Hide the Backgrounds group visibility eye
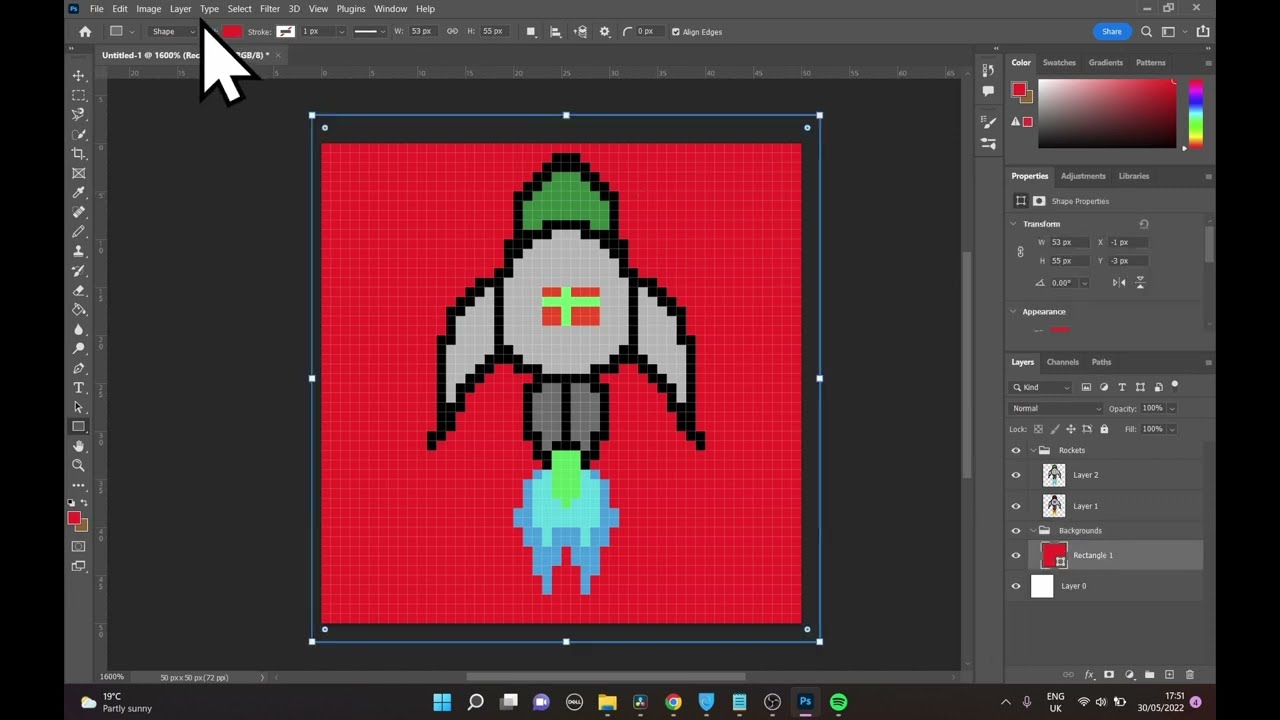Screen dimensions: 1280x720 point(1016,531)
